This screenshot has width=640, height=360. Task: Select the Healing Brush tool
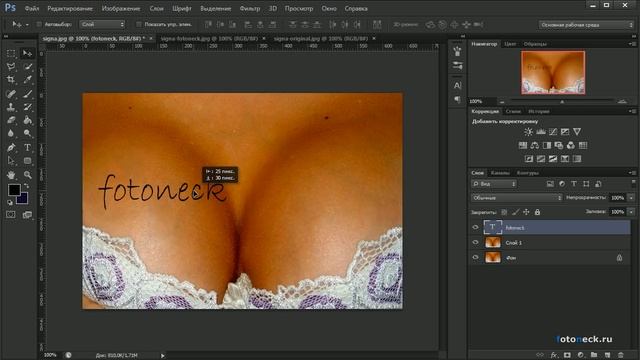[x=11, y=94]
